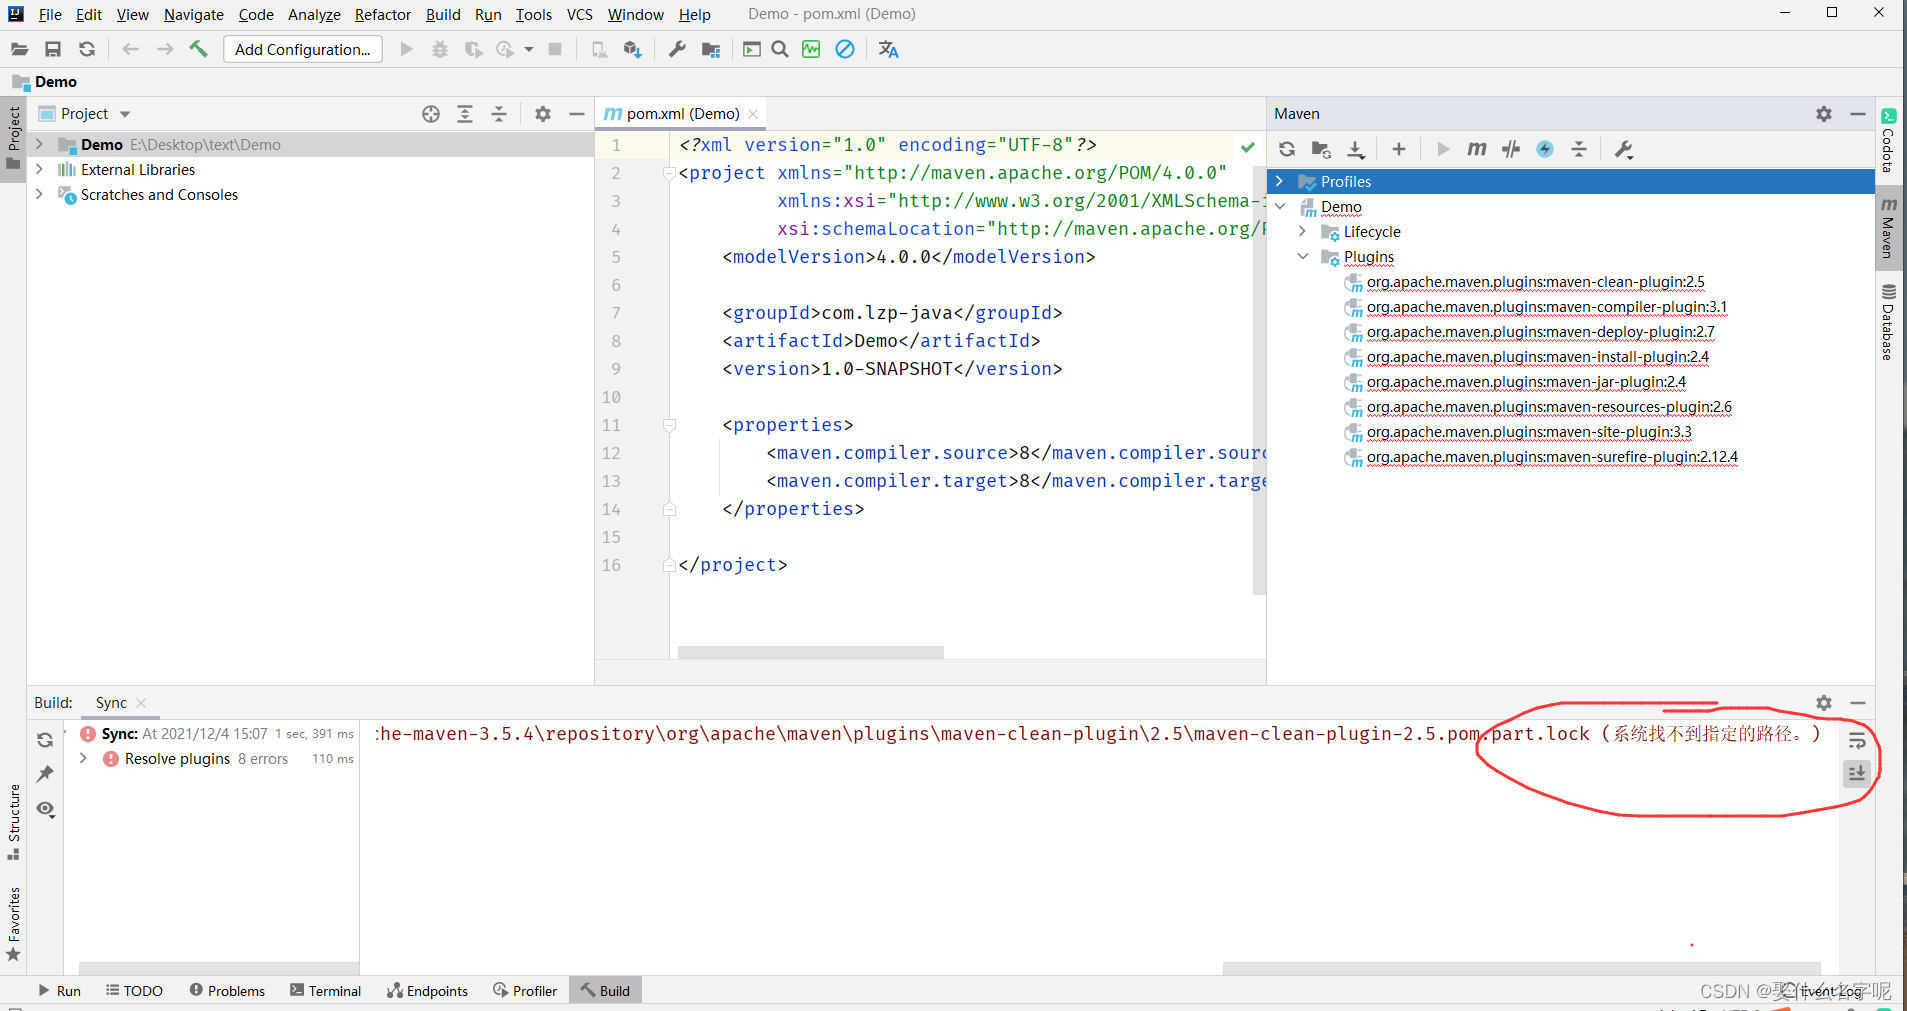1907x1011 pixels.
Task: Toggle Scroll to End in Build output
Action: click(1857, 773)
